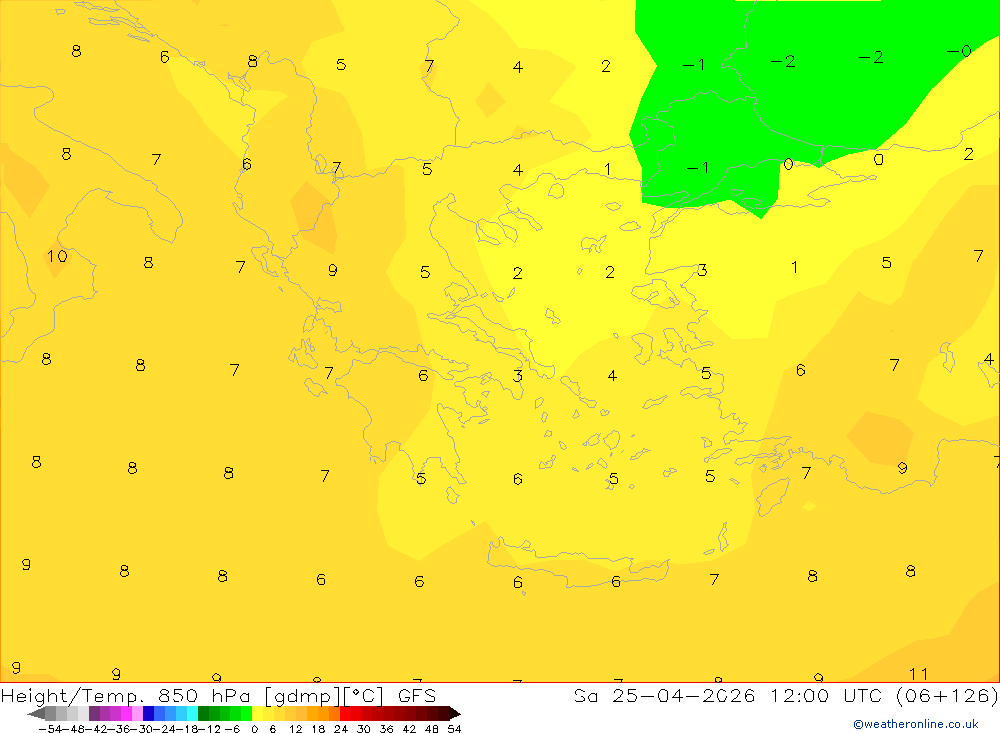1000x733 pixels.
Task: Click the Sa weekday abbreviation
Action: [586, 695]
